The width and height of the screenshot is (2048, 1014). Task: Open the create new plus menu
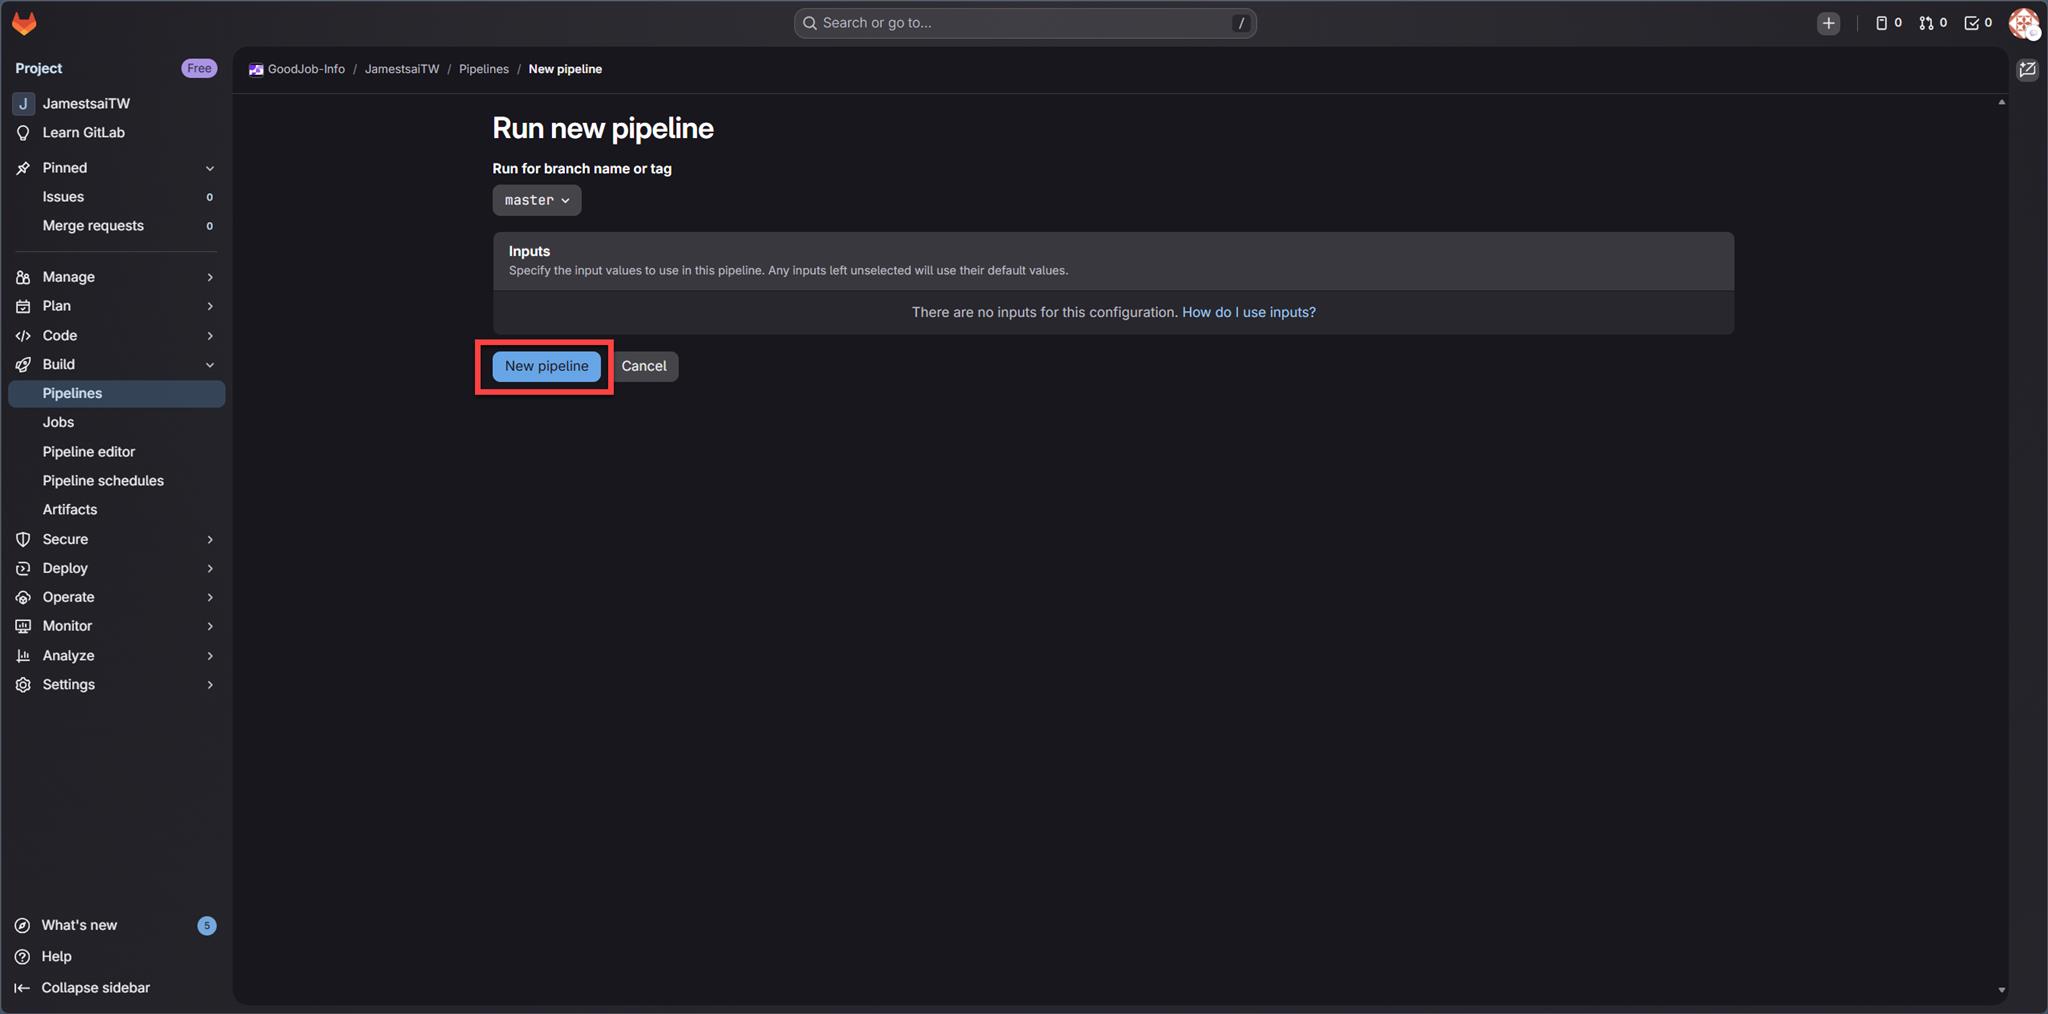[1828, 23]
